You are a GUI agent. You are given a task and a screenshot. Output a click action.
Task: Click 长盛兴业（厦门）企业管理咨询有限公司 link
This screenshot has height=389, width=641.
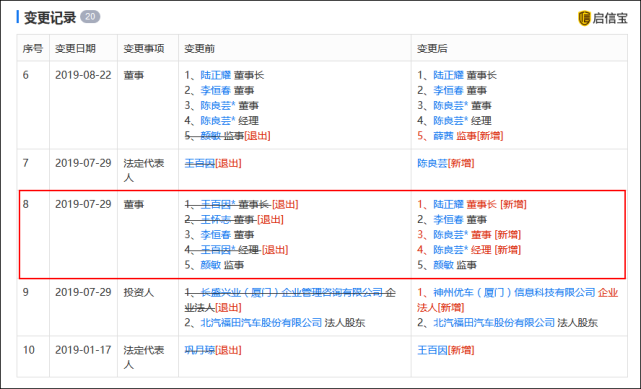click(292, 293)
